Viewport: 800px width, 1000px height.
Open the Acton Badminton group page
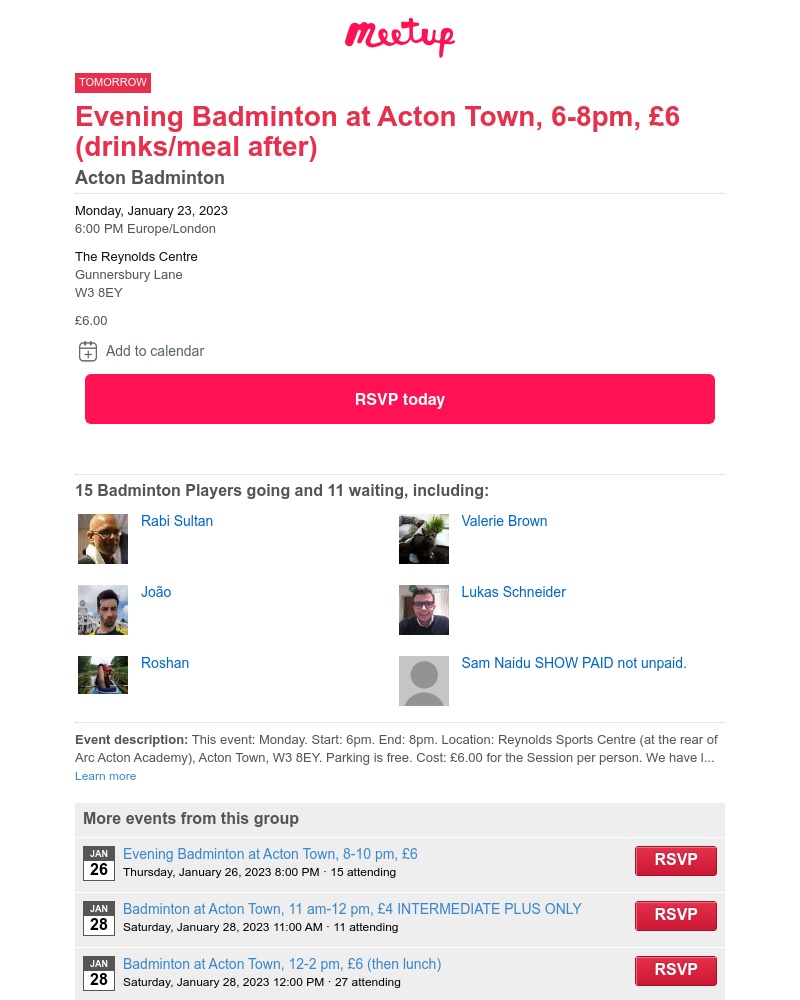coord(149,178)
